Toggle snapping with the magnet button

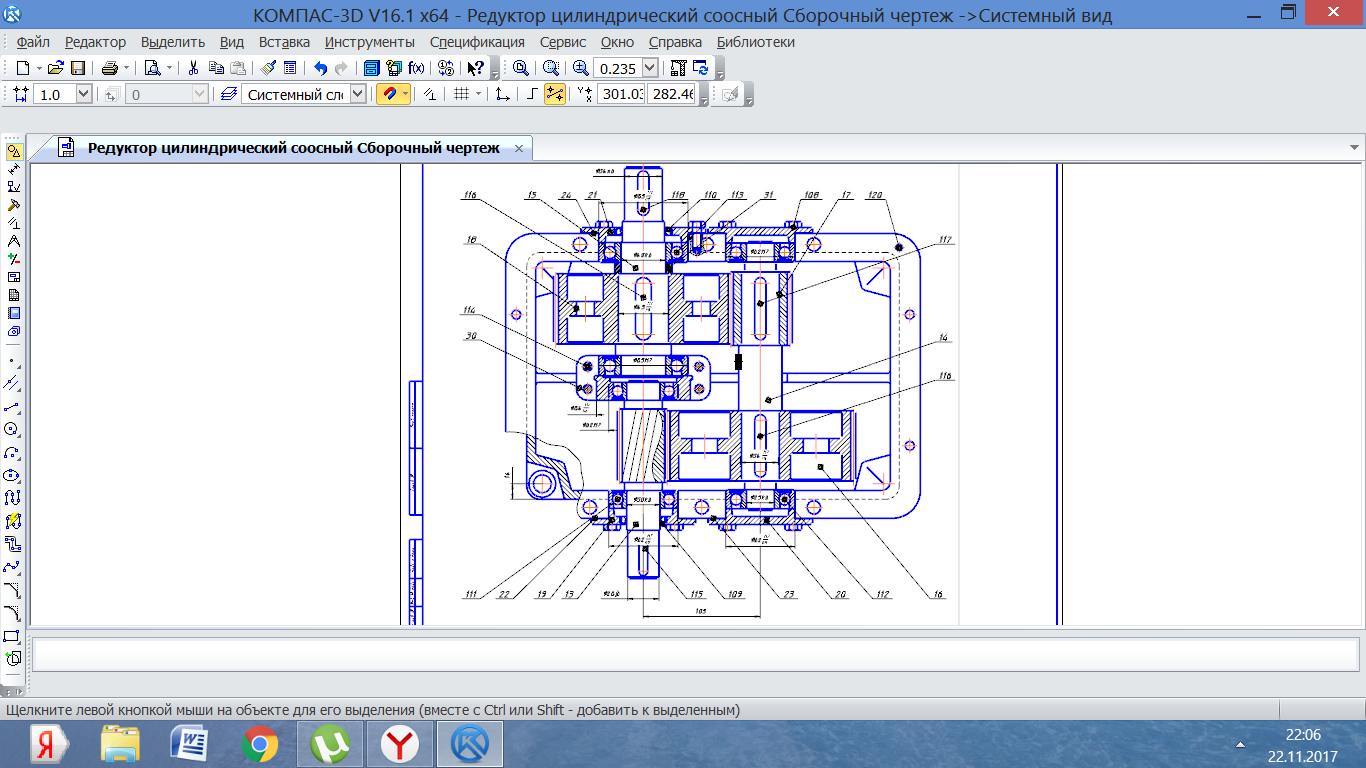[388, 94]
